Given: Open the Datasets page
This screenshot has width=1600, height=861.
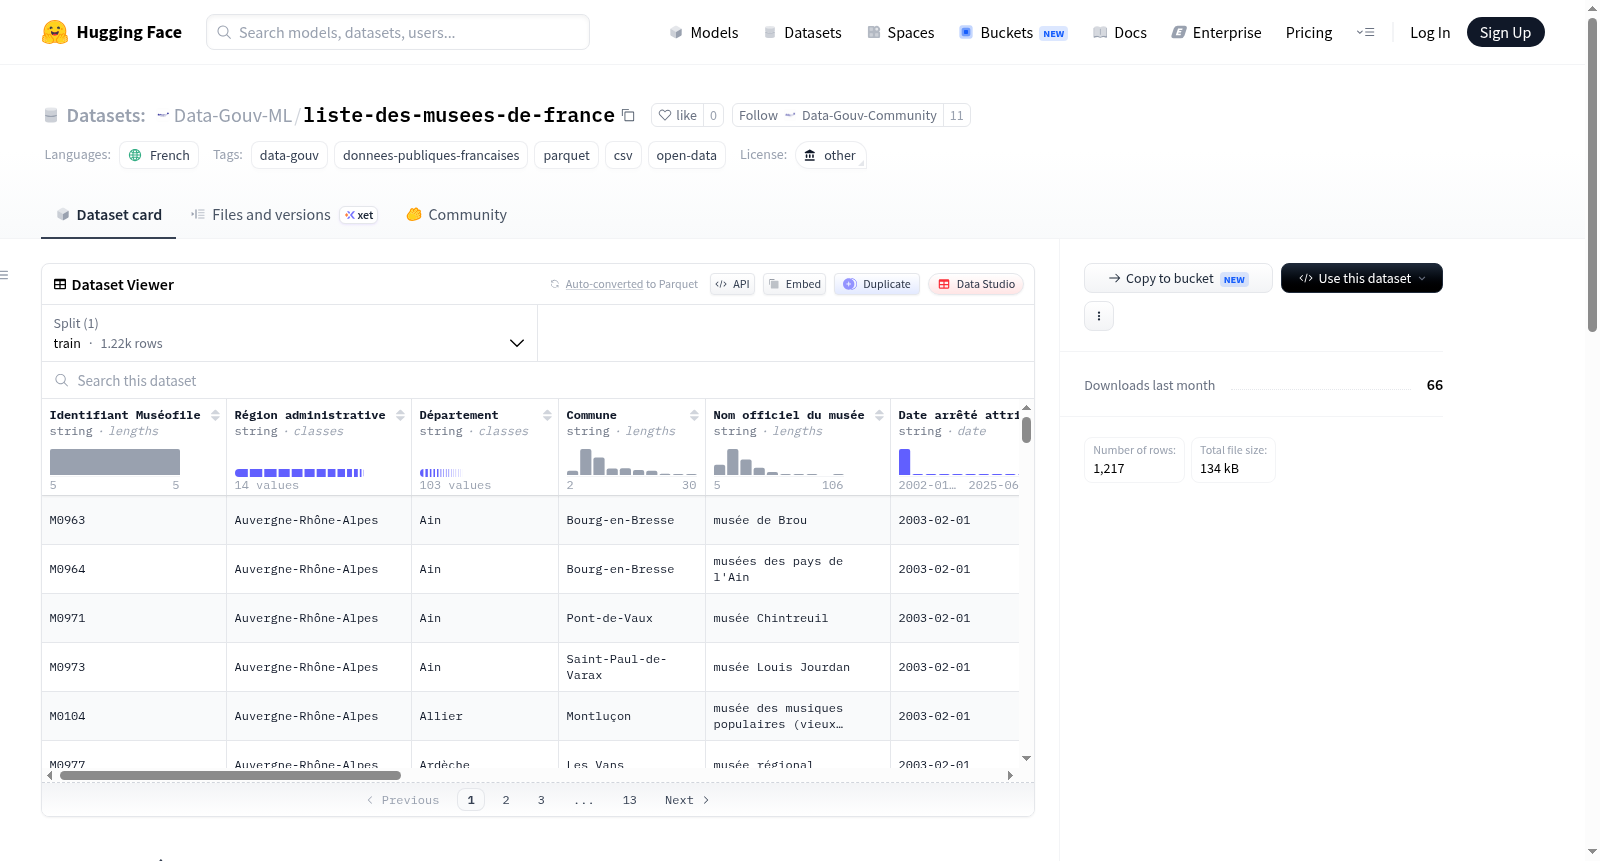Looking at the screenshot, I should (x=802, y=32).
